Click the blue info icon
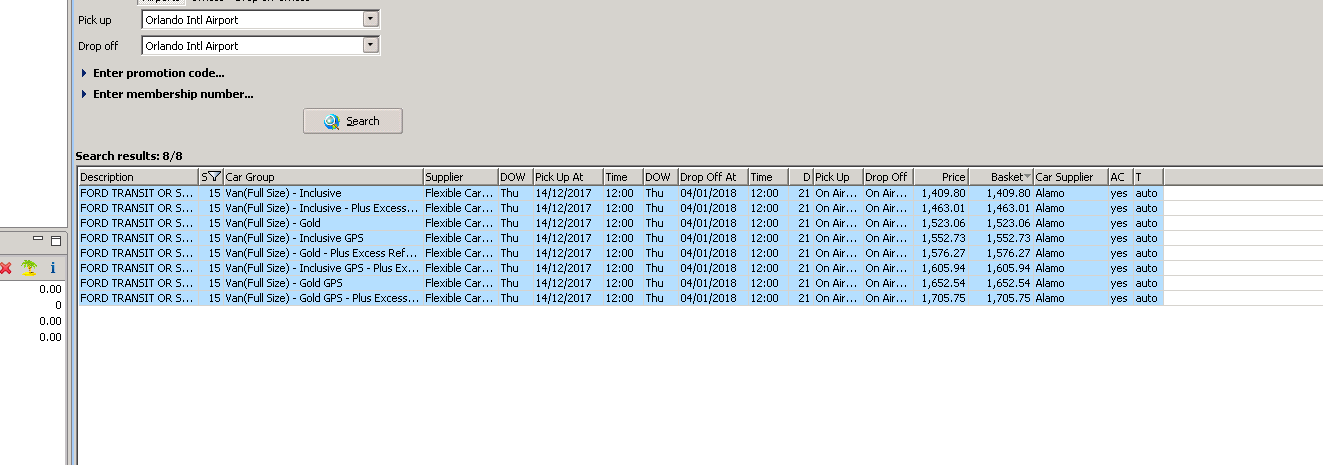The height and width of the screenshot is (465, 1323). click(52, 268)
